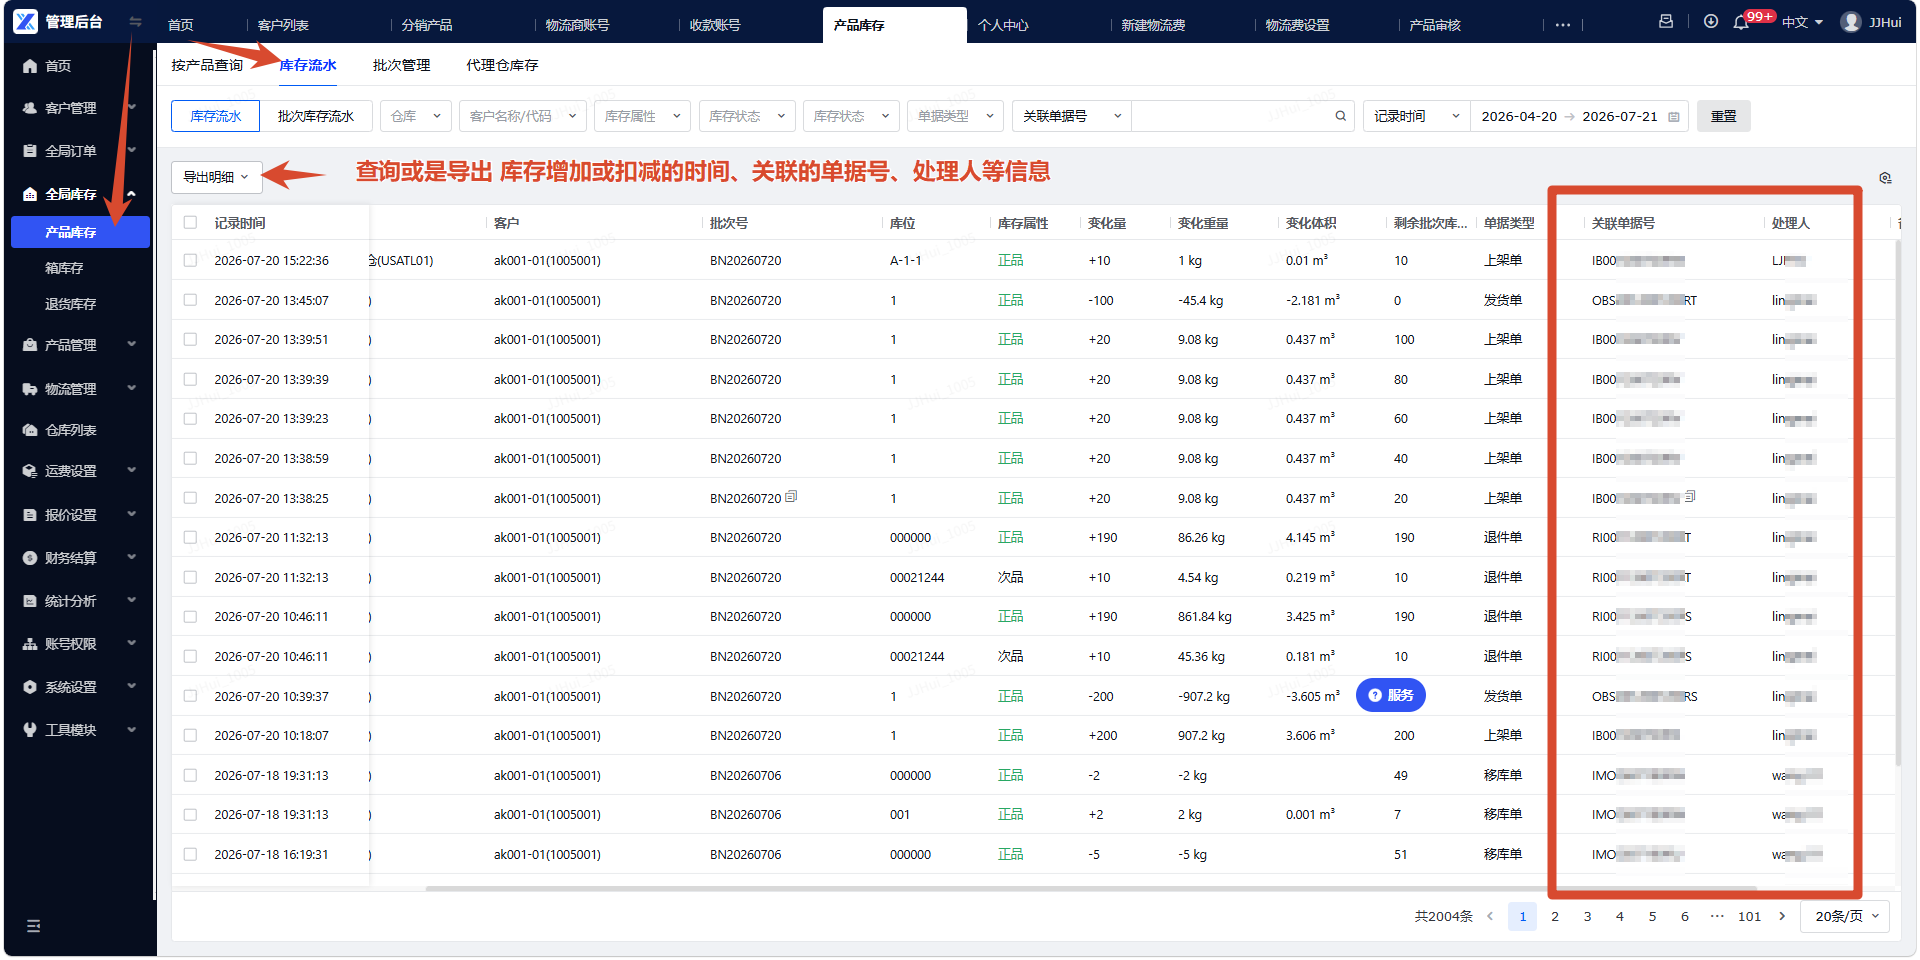This screenshot has width=1920, height=960.
Task: Check the row 2026-07-20 15:22:36
Action: (x=190, y=260)
